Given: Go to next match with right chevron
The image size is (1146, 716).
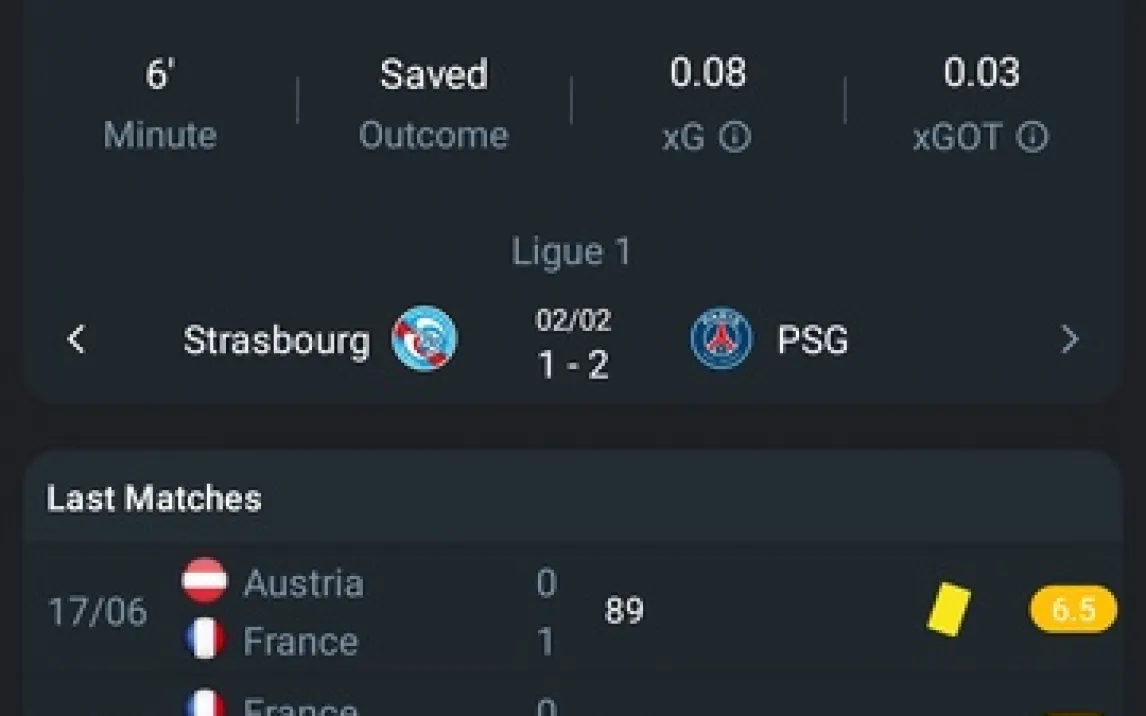Looking at the screenshot, I should 1069,340.
